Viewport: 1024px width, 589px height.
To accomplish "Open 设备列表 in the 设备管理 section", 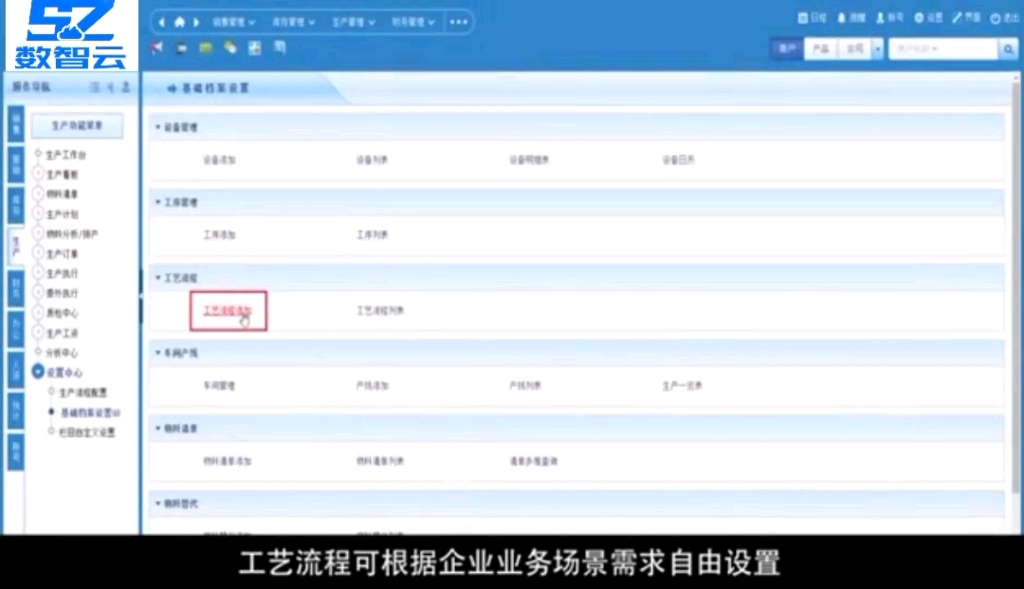I will pyautogui.click(x=368, y=158).
